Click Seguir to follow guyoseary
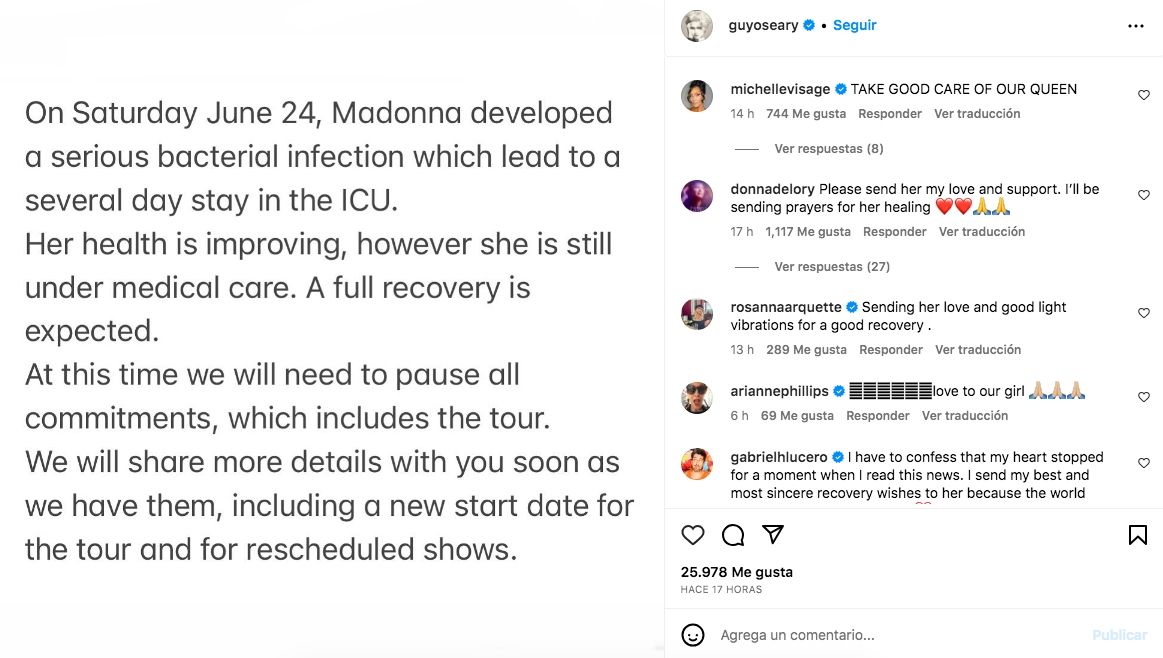The image size is (1163, 658). point(855,26)
